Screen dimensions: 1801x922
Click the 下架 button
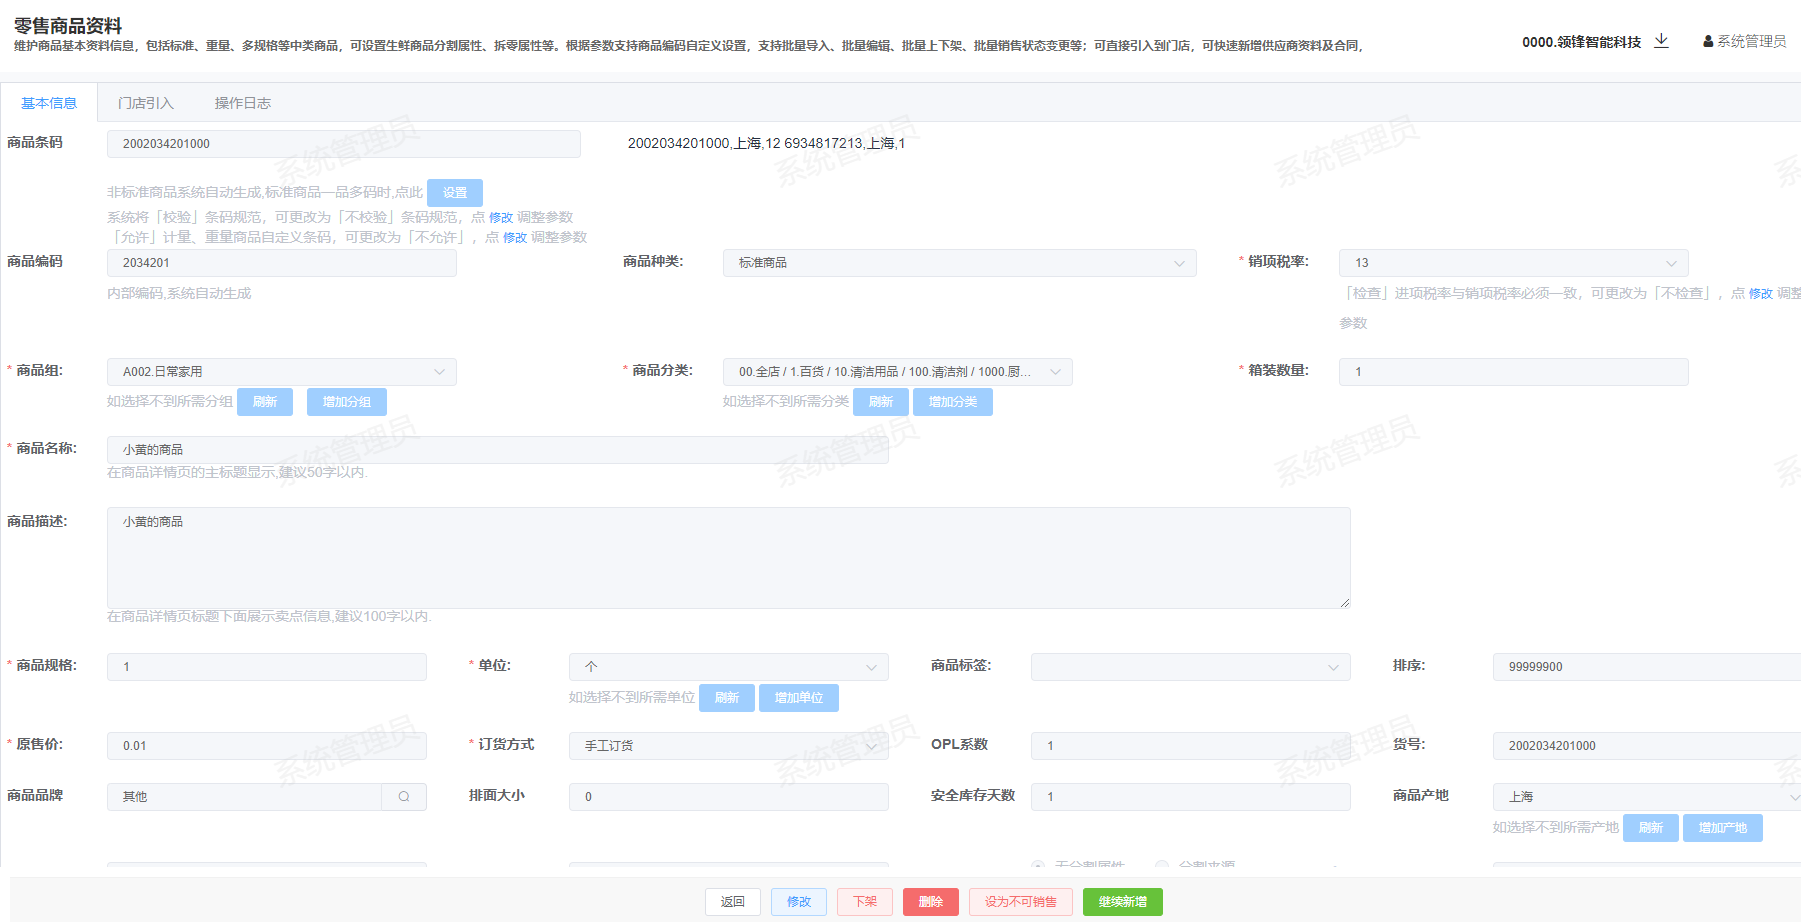(865, 902)
